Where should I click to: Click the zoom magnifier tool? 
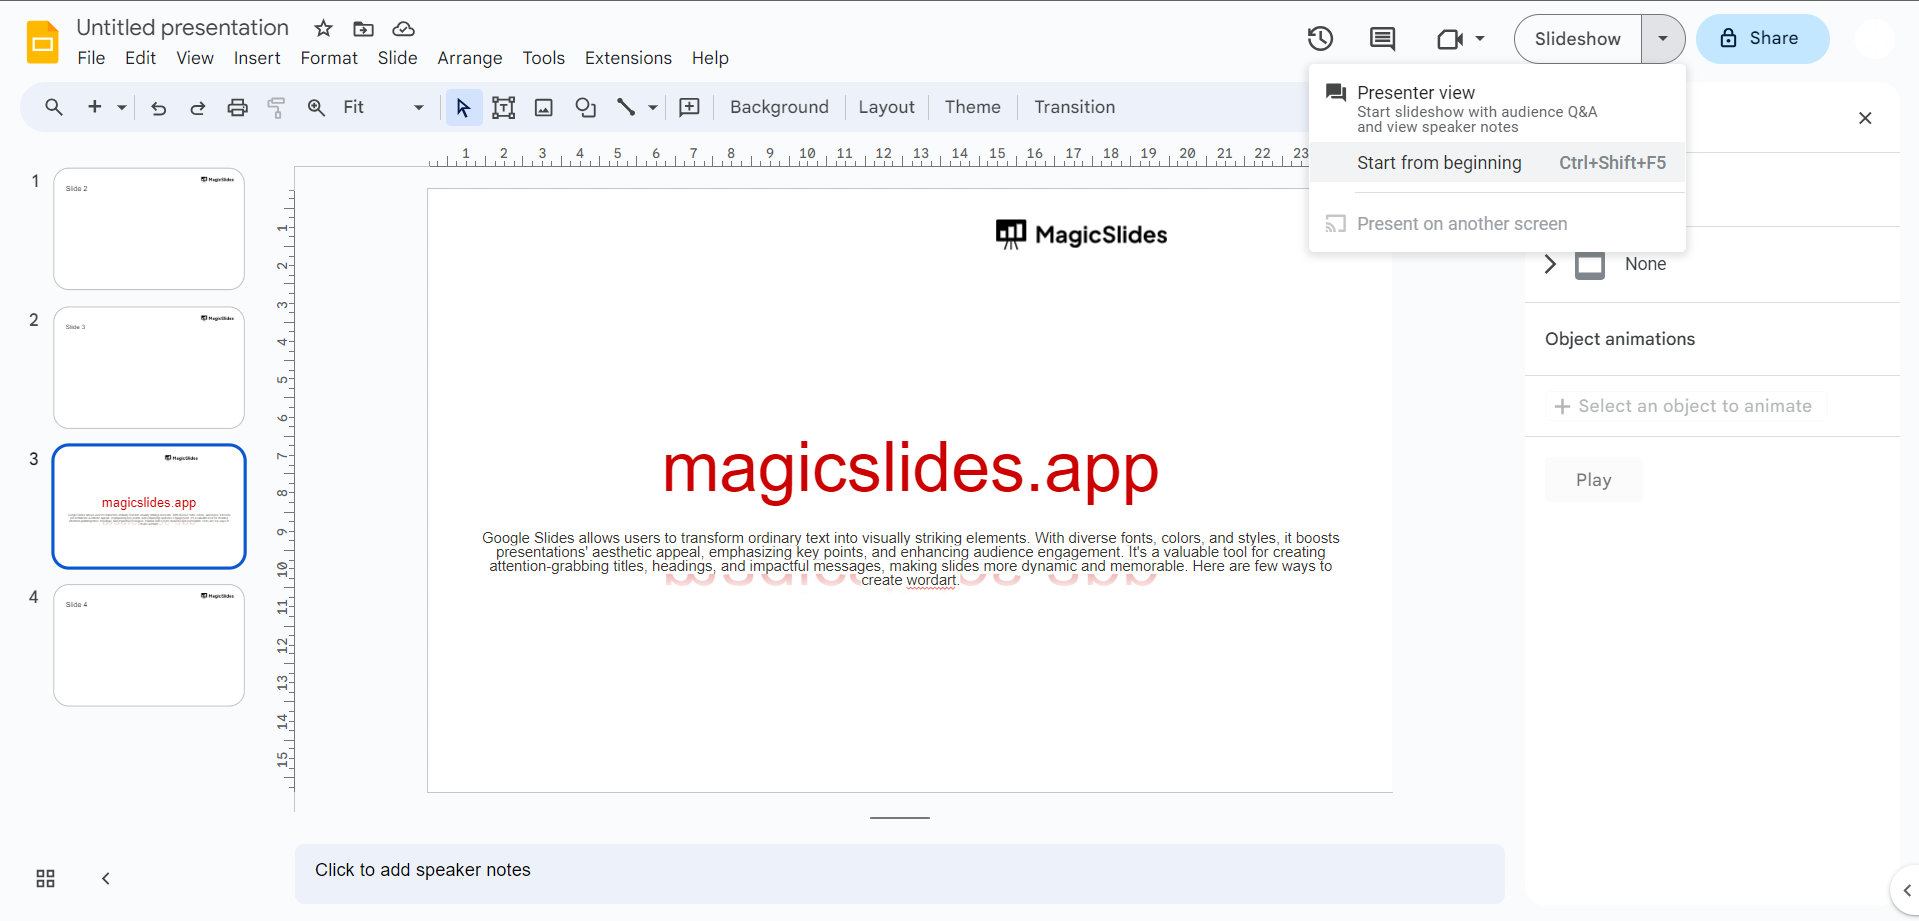(x=316, y=107)
